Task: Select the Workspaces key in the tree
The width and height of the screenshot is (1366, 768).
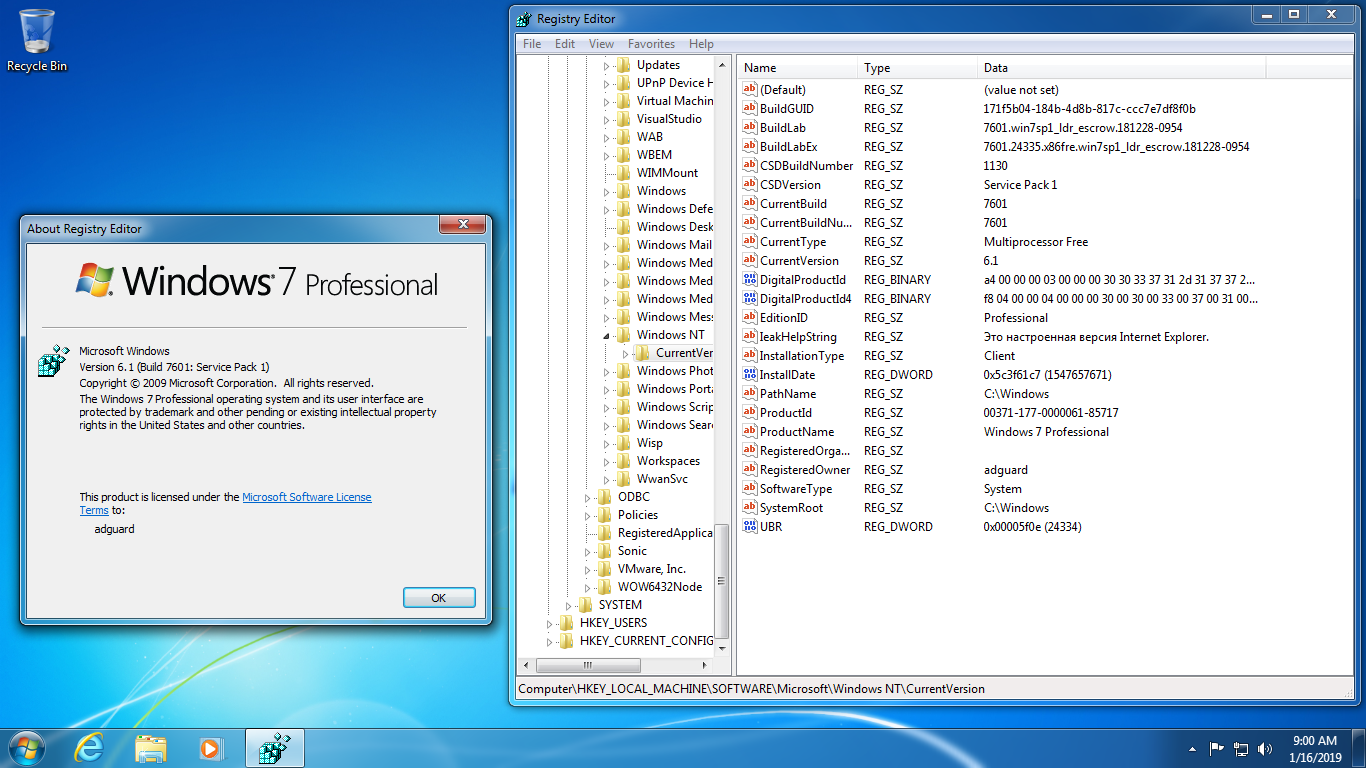Action: (x=668, y=460)
